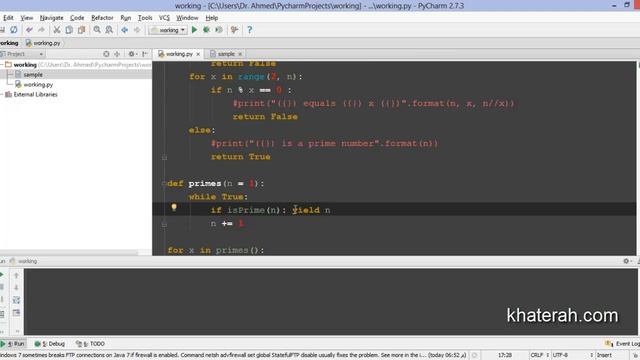
Task: Click the Copy icon in the toolbar
Action: (x=69, y=30)
